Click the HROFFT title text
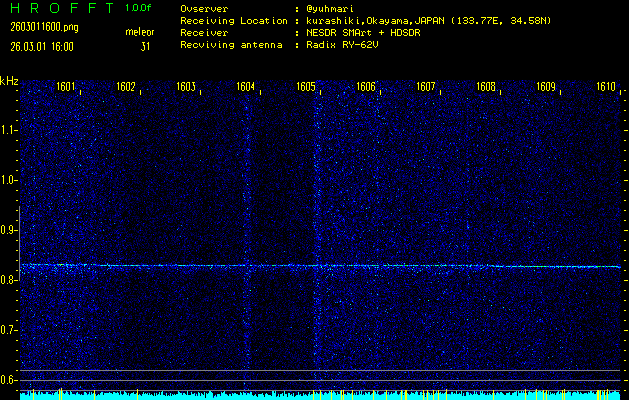 coord(63,8)
